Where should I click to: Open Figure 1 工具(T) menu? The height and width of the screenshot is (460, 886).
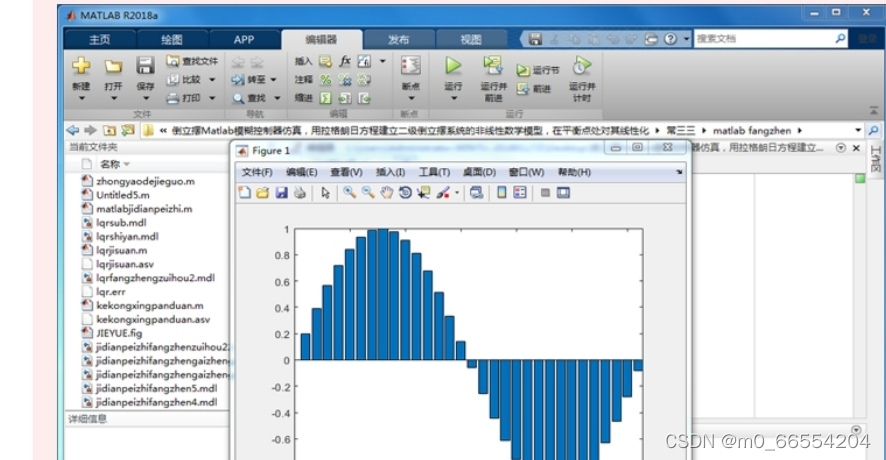(435, 172)
